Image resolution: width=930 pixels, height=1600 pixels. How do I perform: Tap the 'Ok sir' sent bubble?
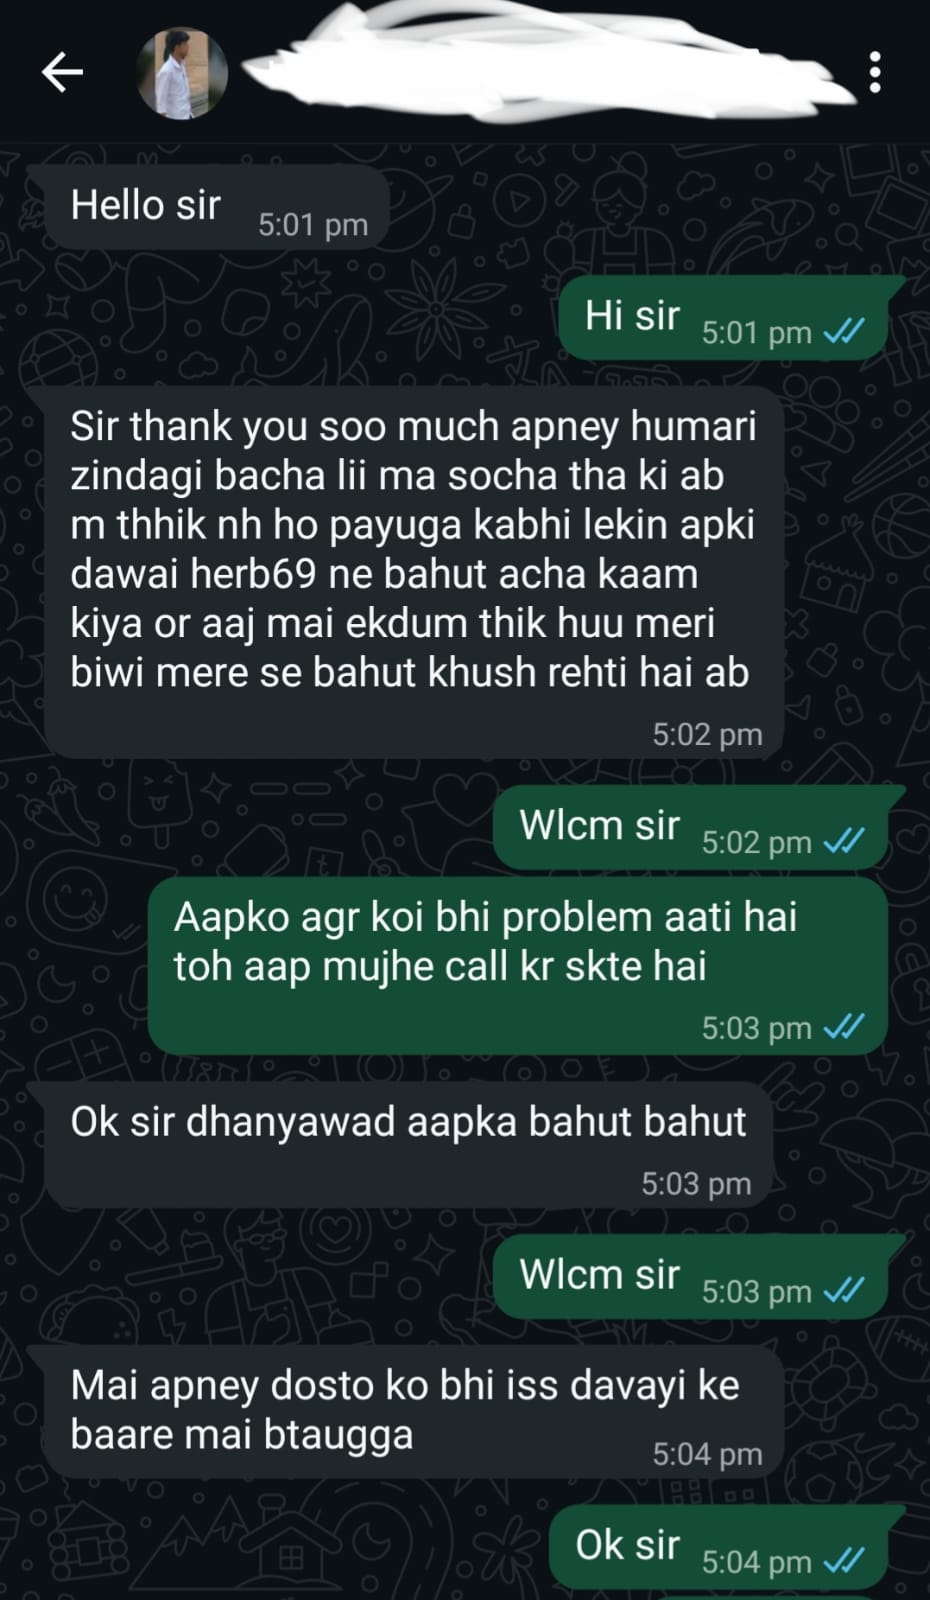coord(719,1547)
